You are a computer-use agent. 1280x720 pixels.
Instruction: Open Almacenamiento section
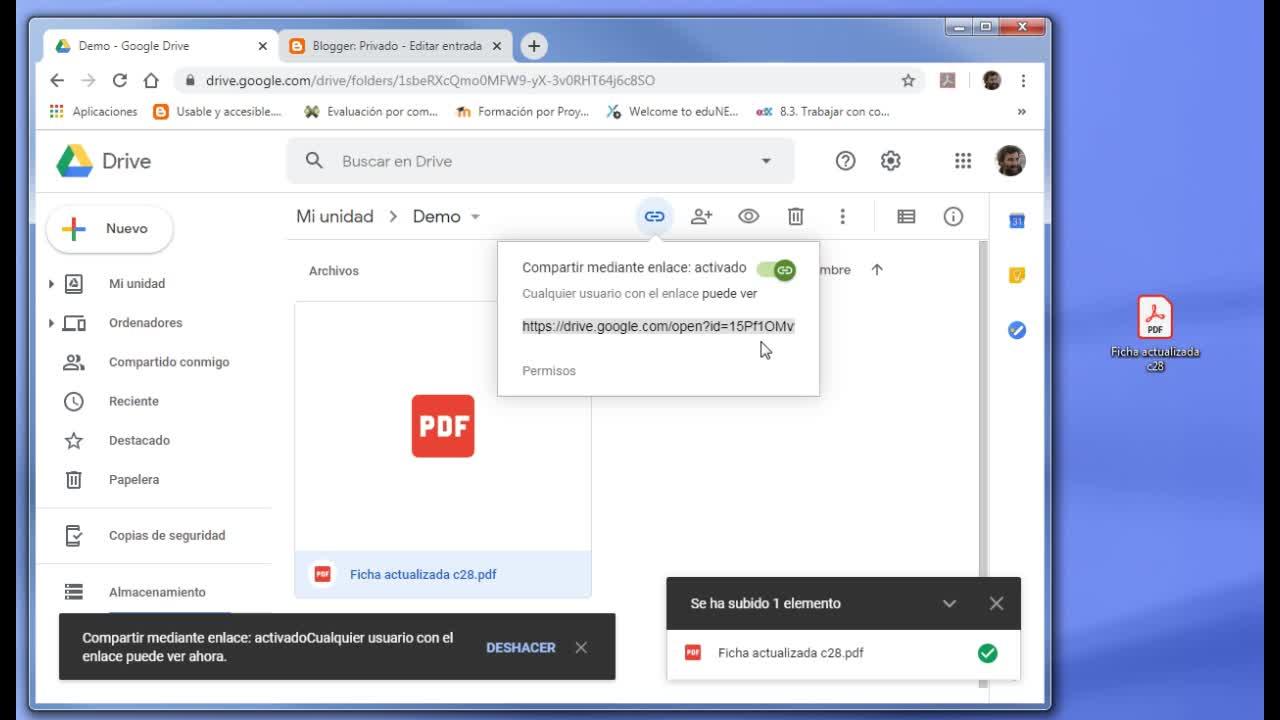[x=157, y=592]
